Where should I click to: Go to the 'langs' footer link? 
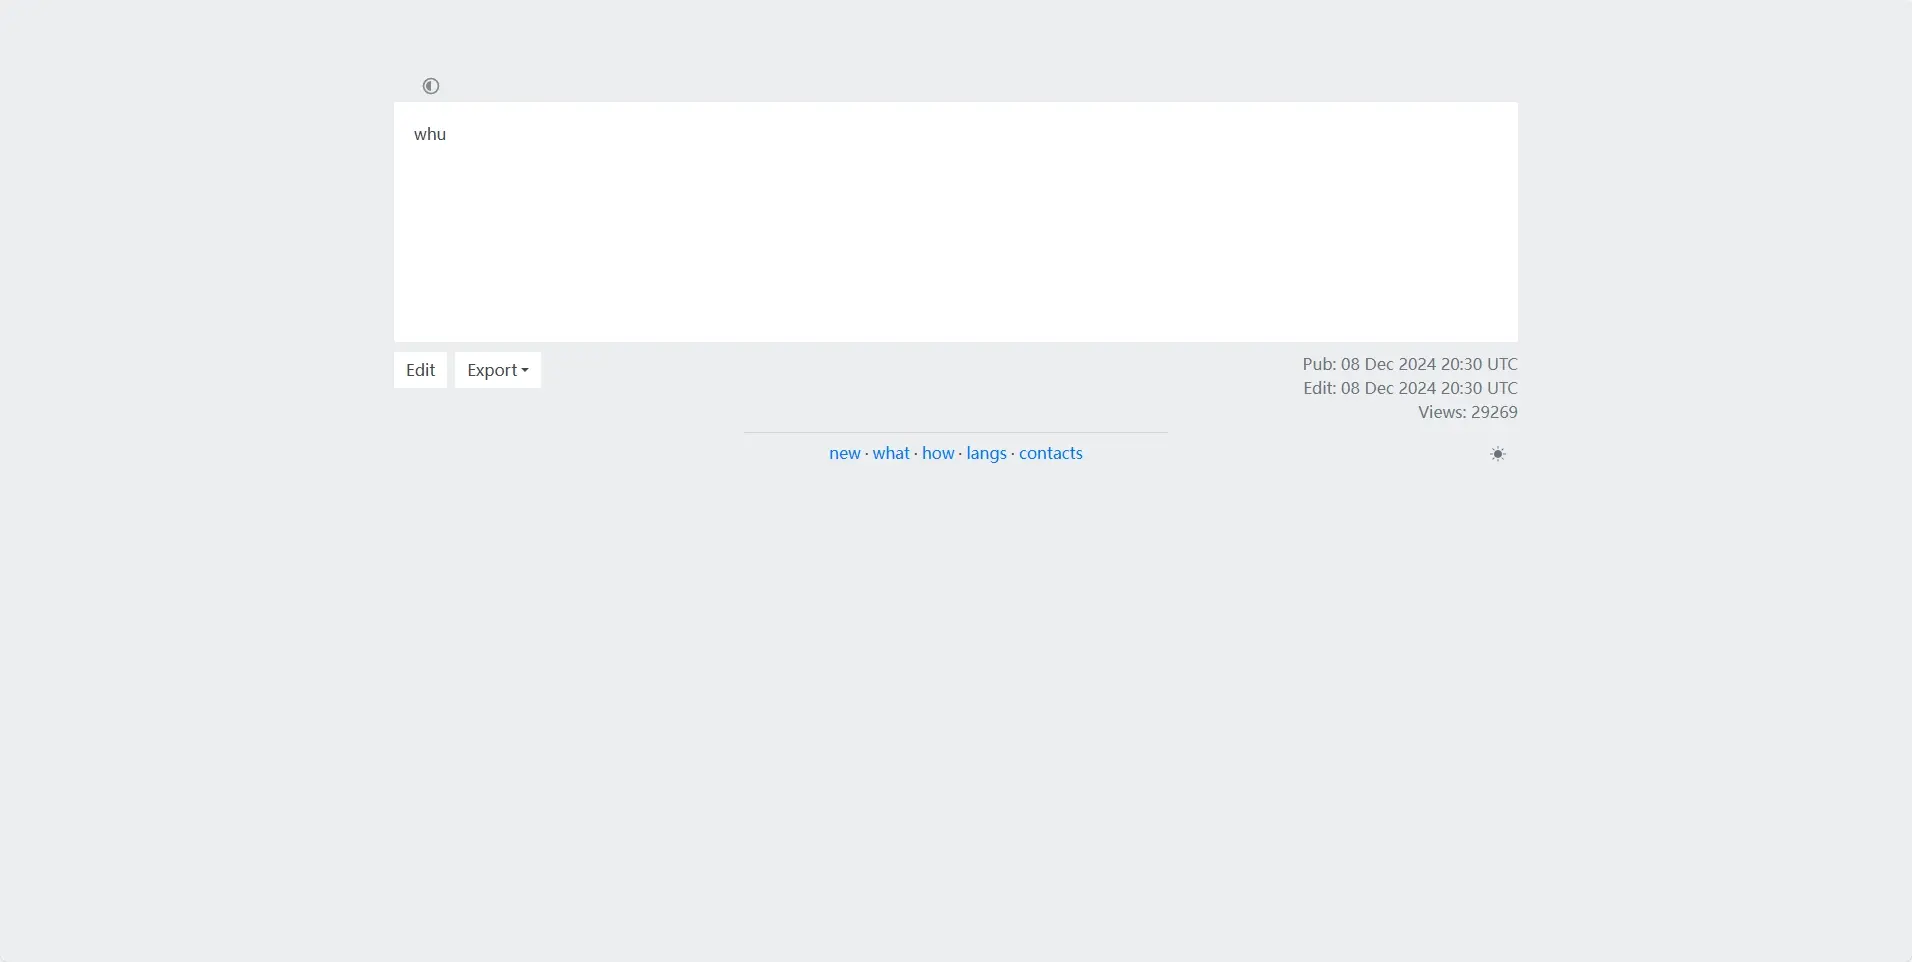coord(986,453)
